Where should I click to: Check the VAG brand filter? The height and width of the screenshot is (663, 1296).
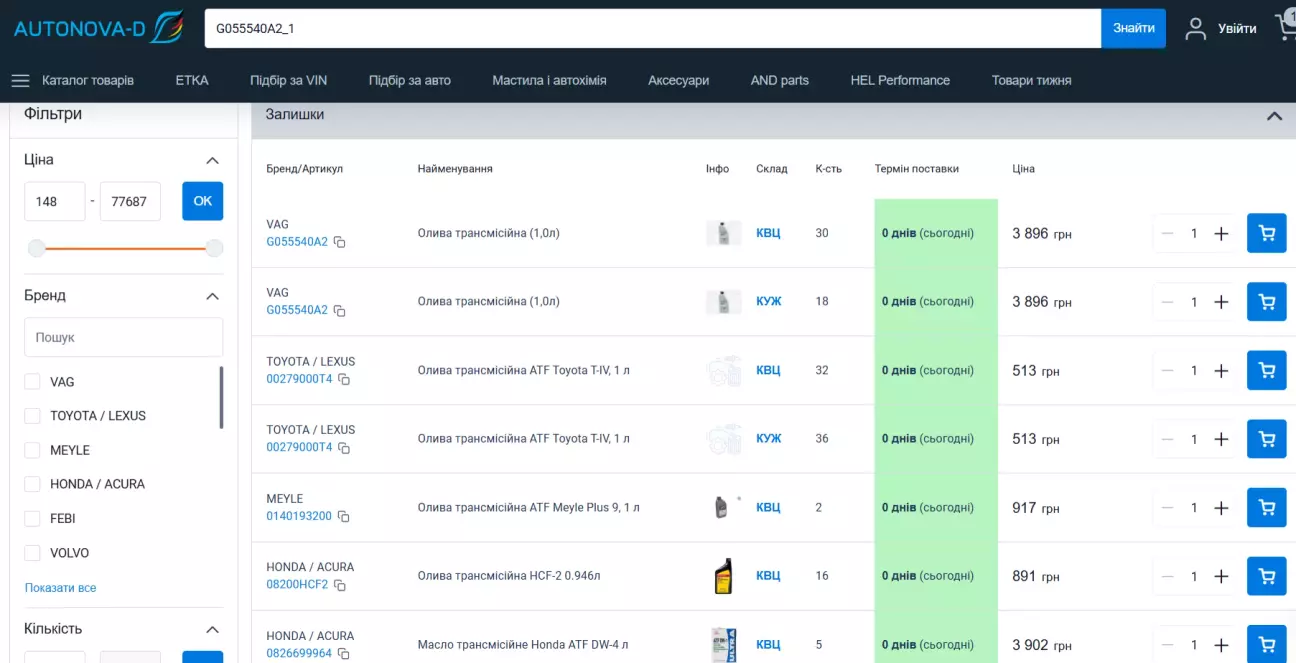point(32,382)
